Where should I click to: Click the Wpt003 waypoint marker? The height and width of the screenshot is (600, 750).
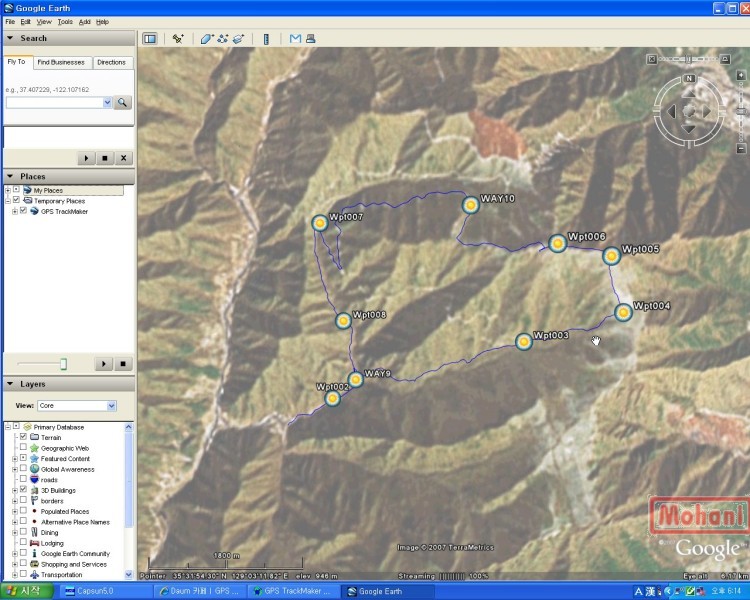pyautogui.click(x=524, y=342)
